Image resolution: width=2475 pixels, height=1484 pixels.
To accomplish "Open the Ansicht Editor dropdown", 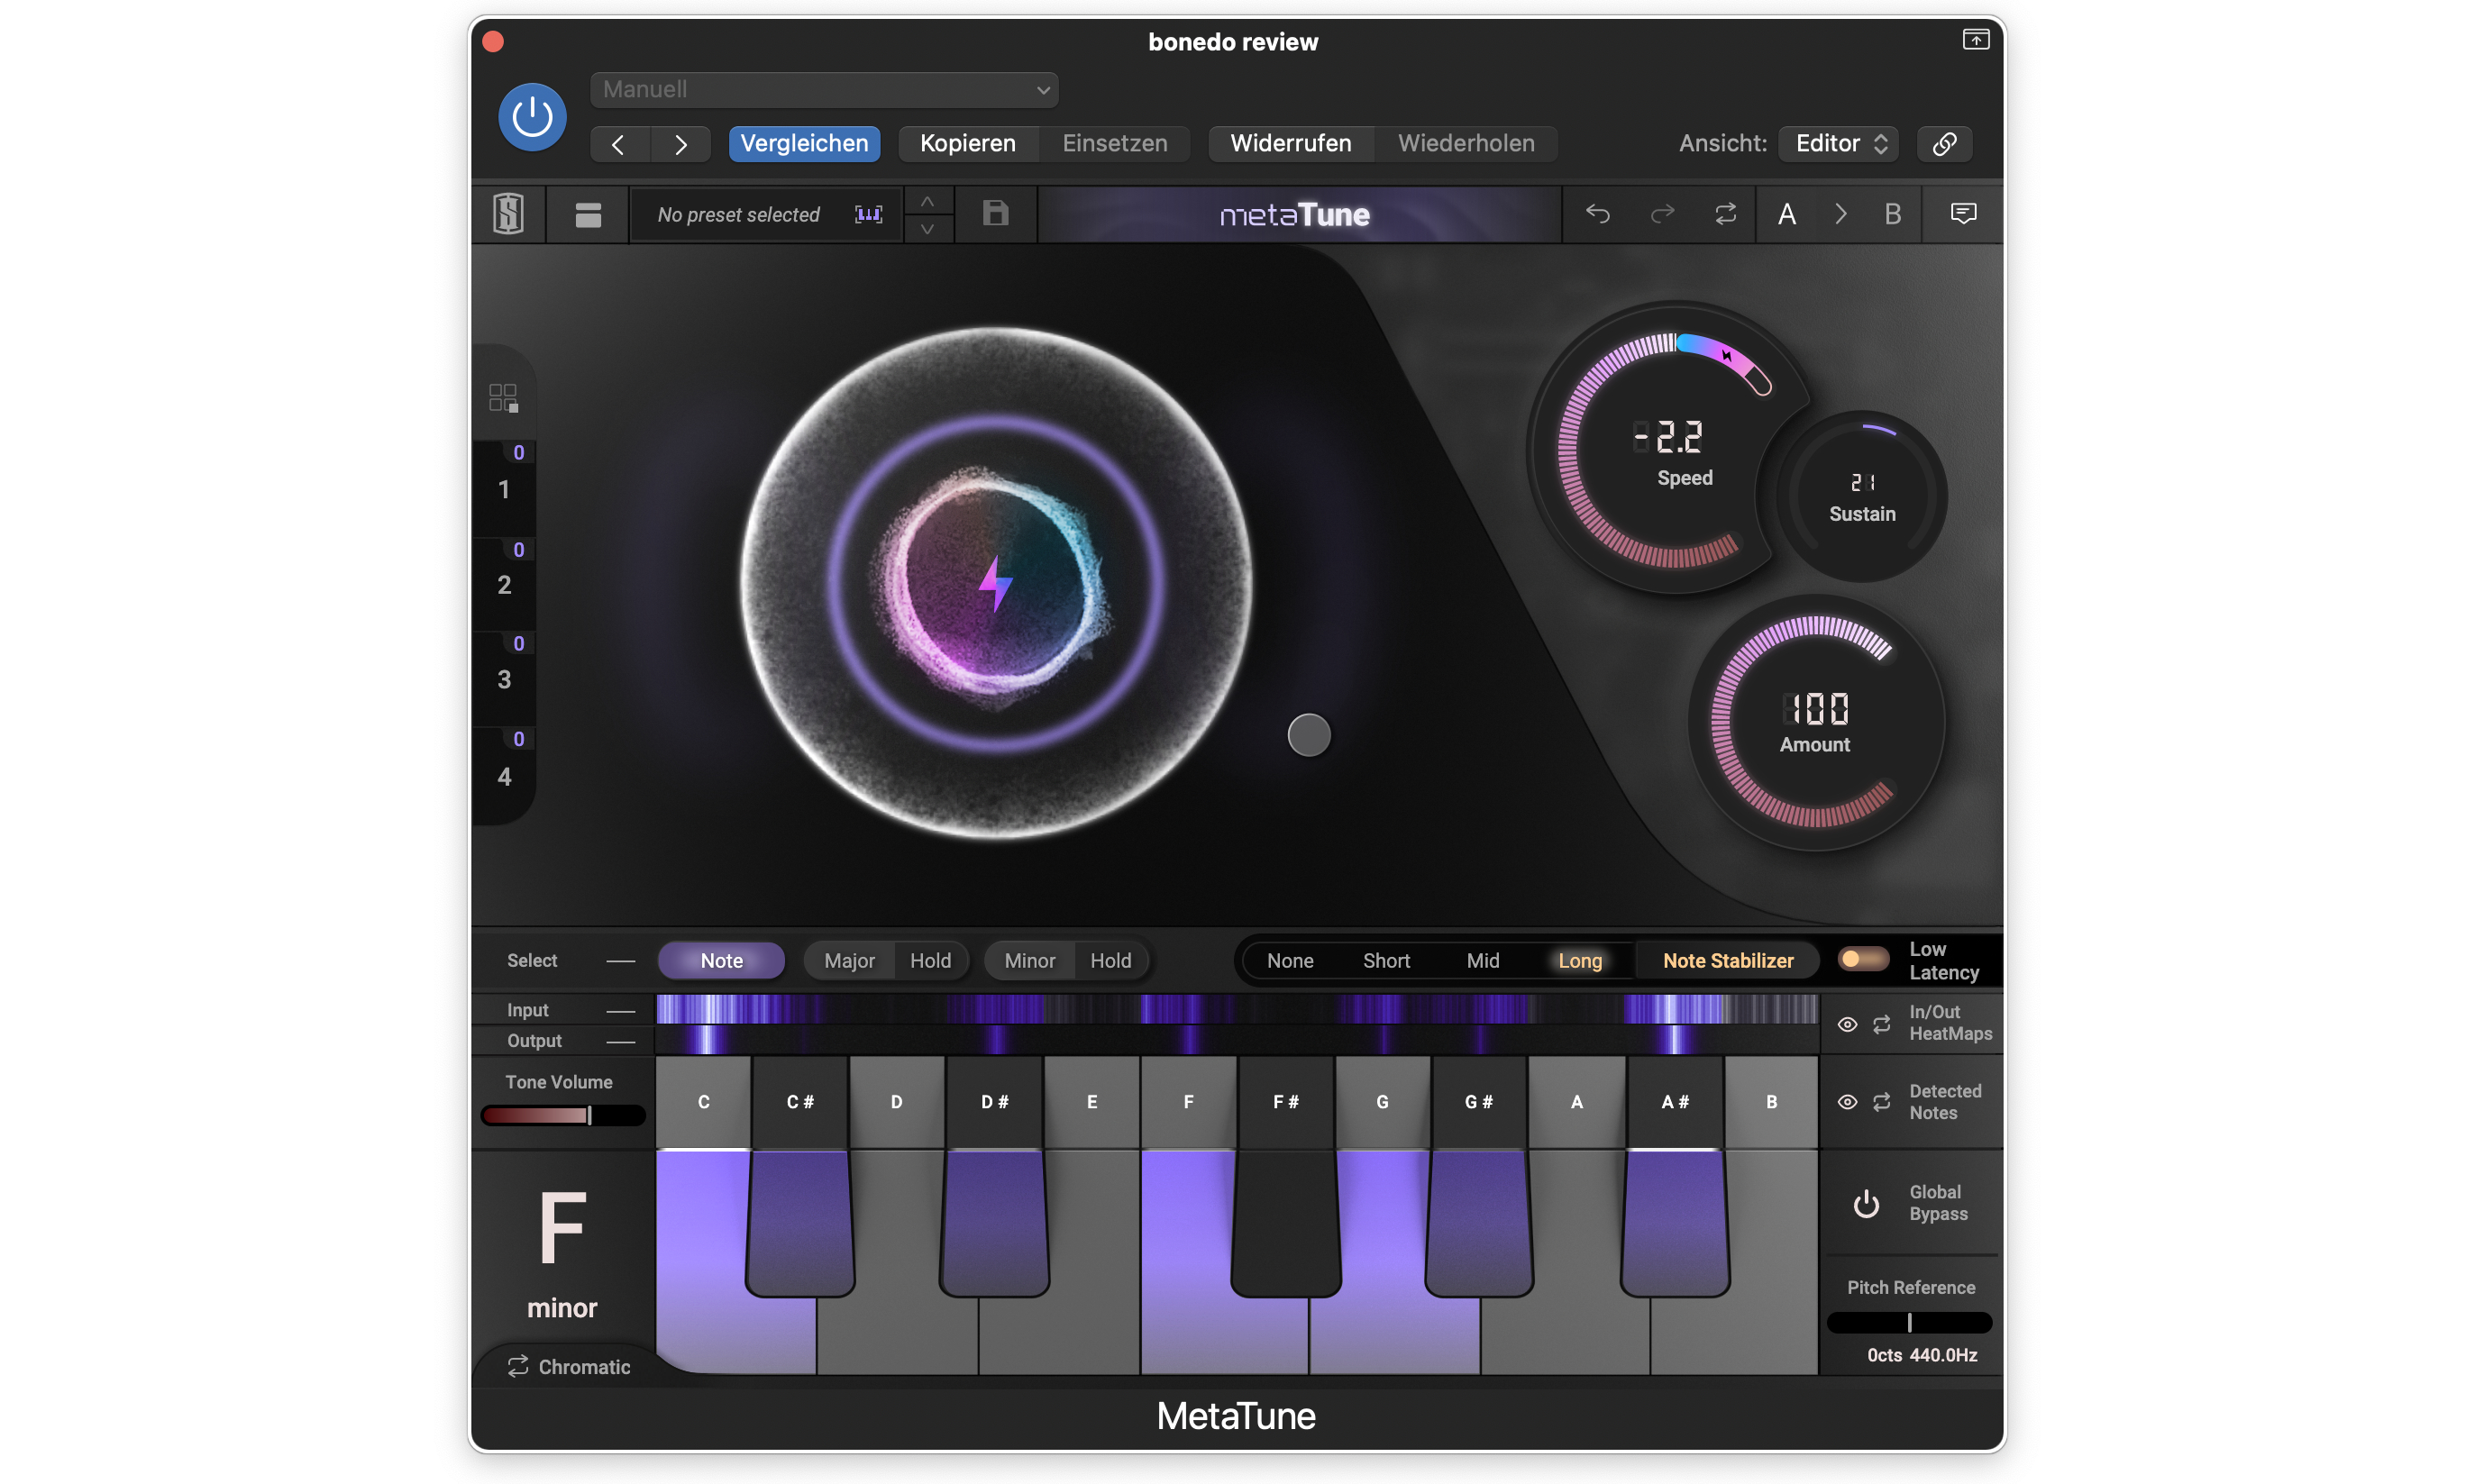I will [1840, 144].
